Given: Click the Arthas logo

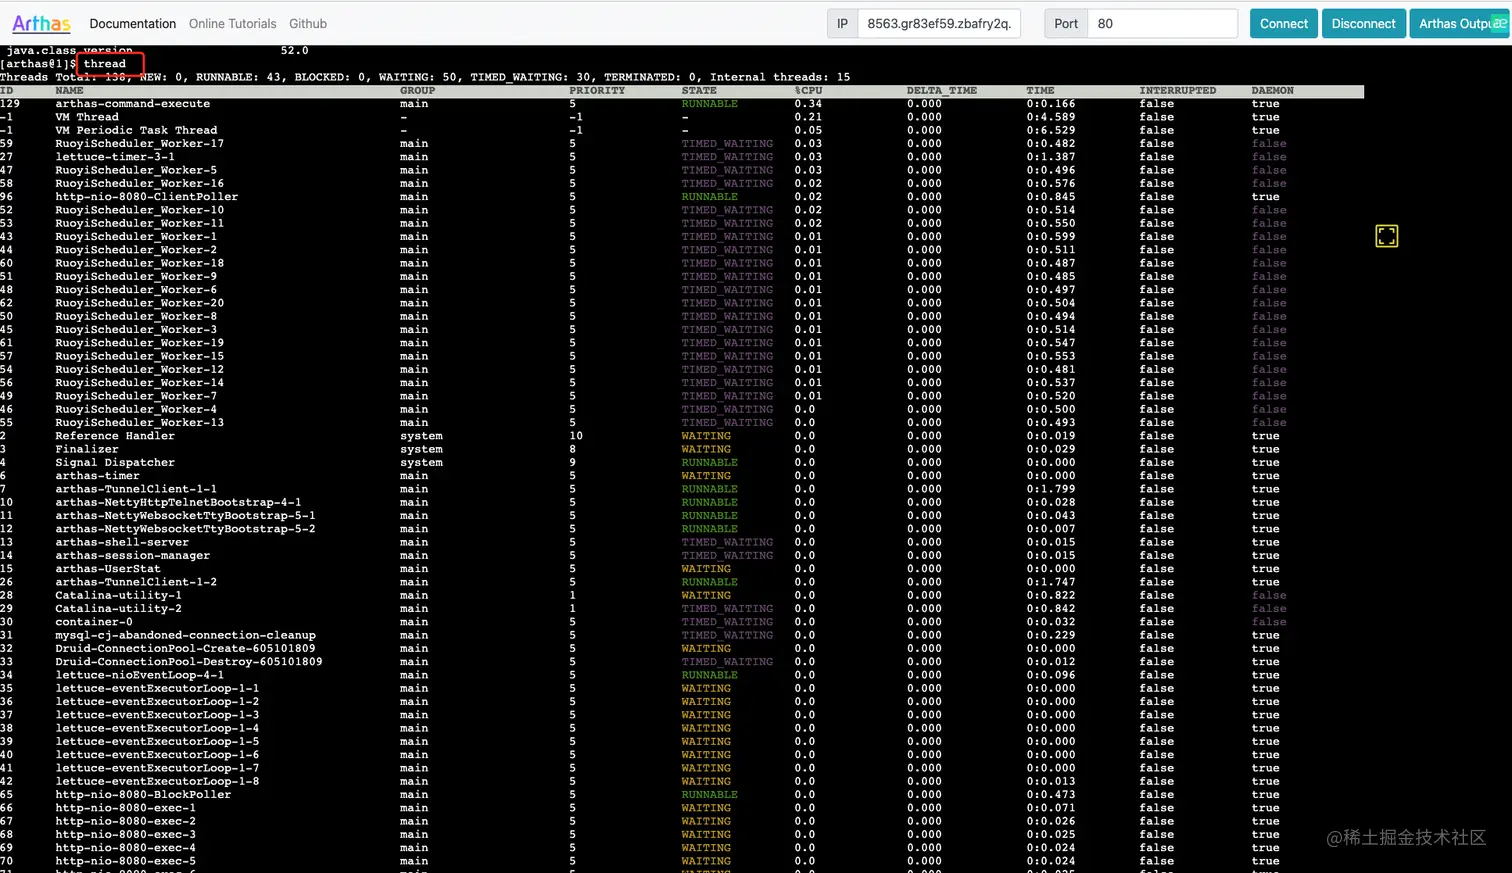Looking at the screenshot, I should coord(41,23).
